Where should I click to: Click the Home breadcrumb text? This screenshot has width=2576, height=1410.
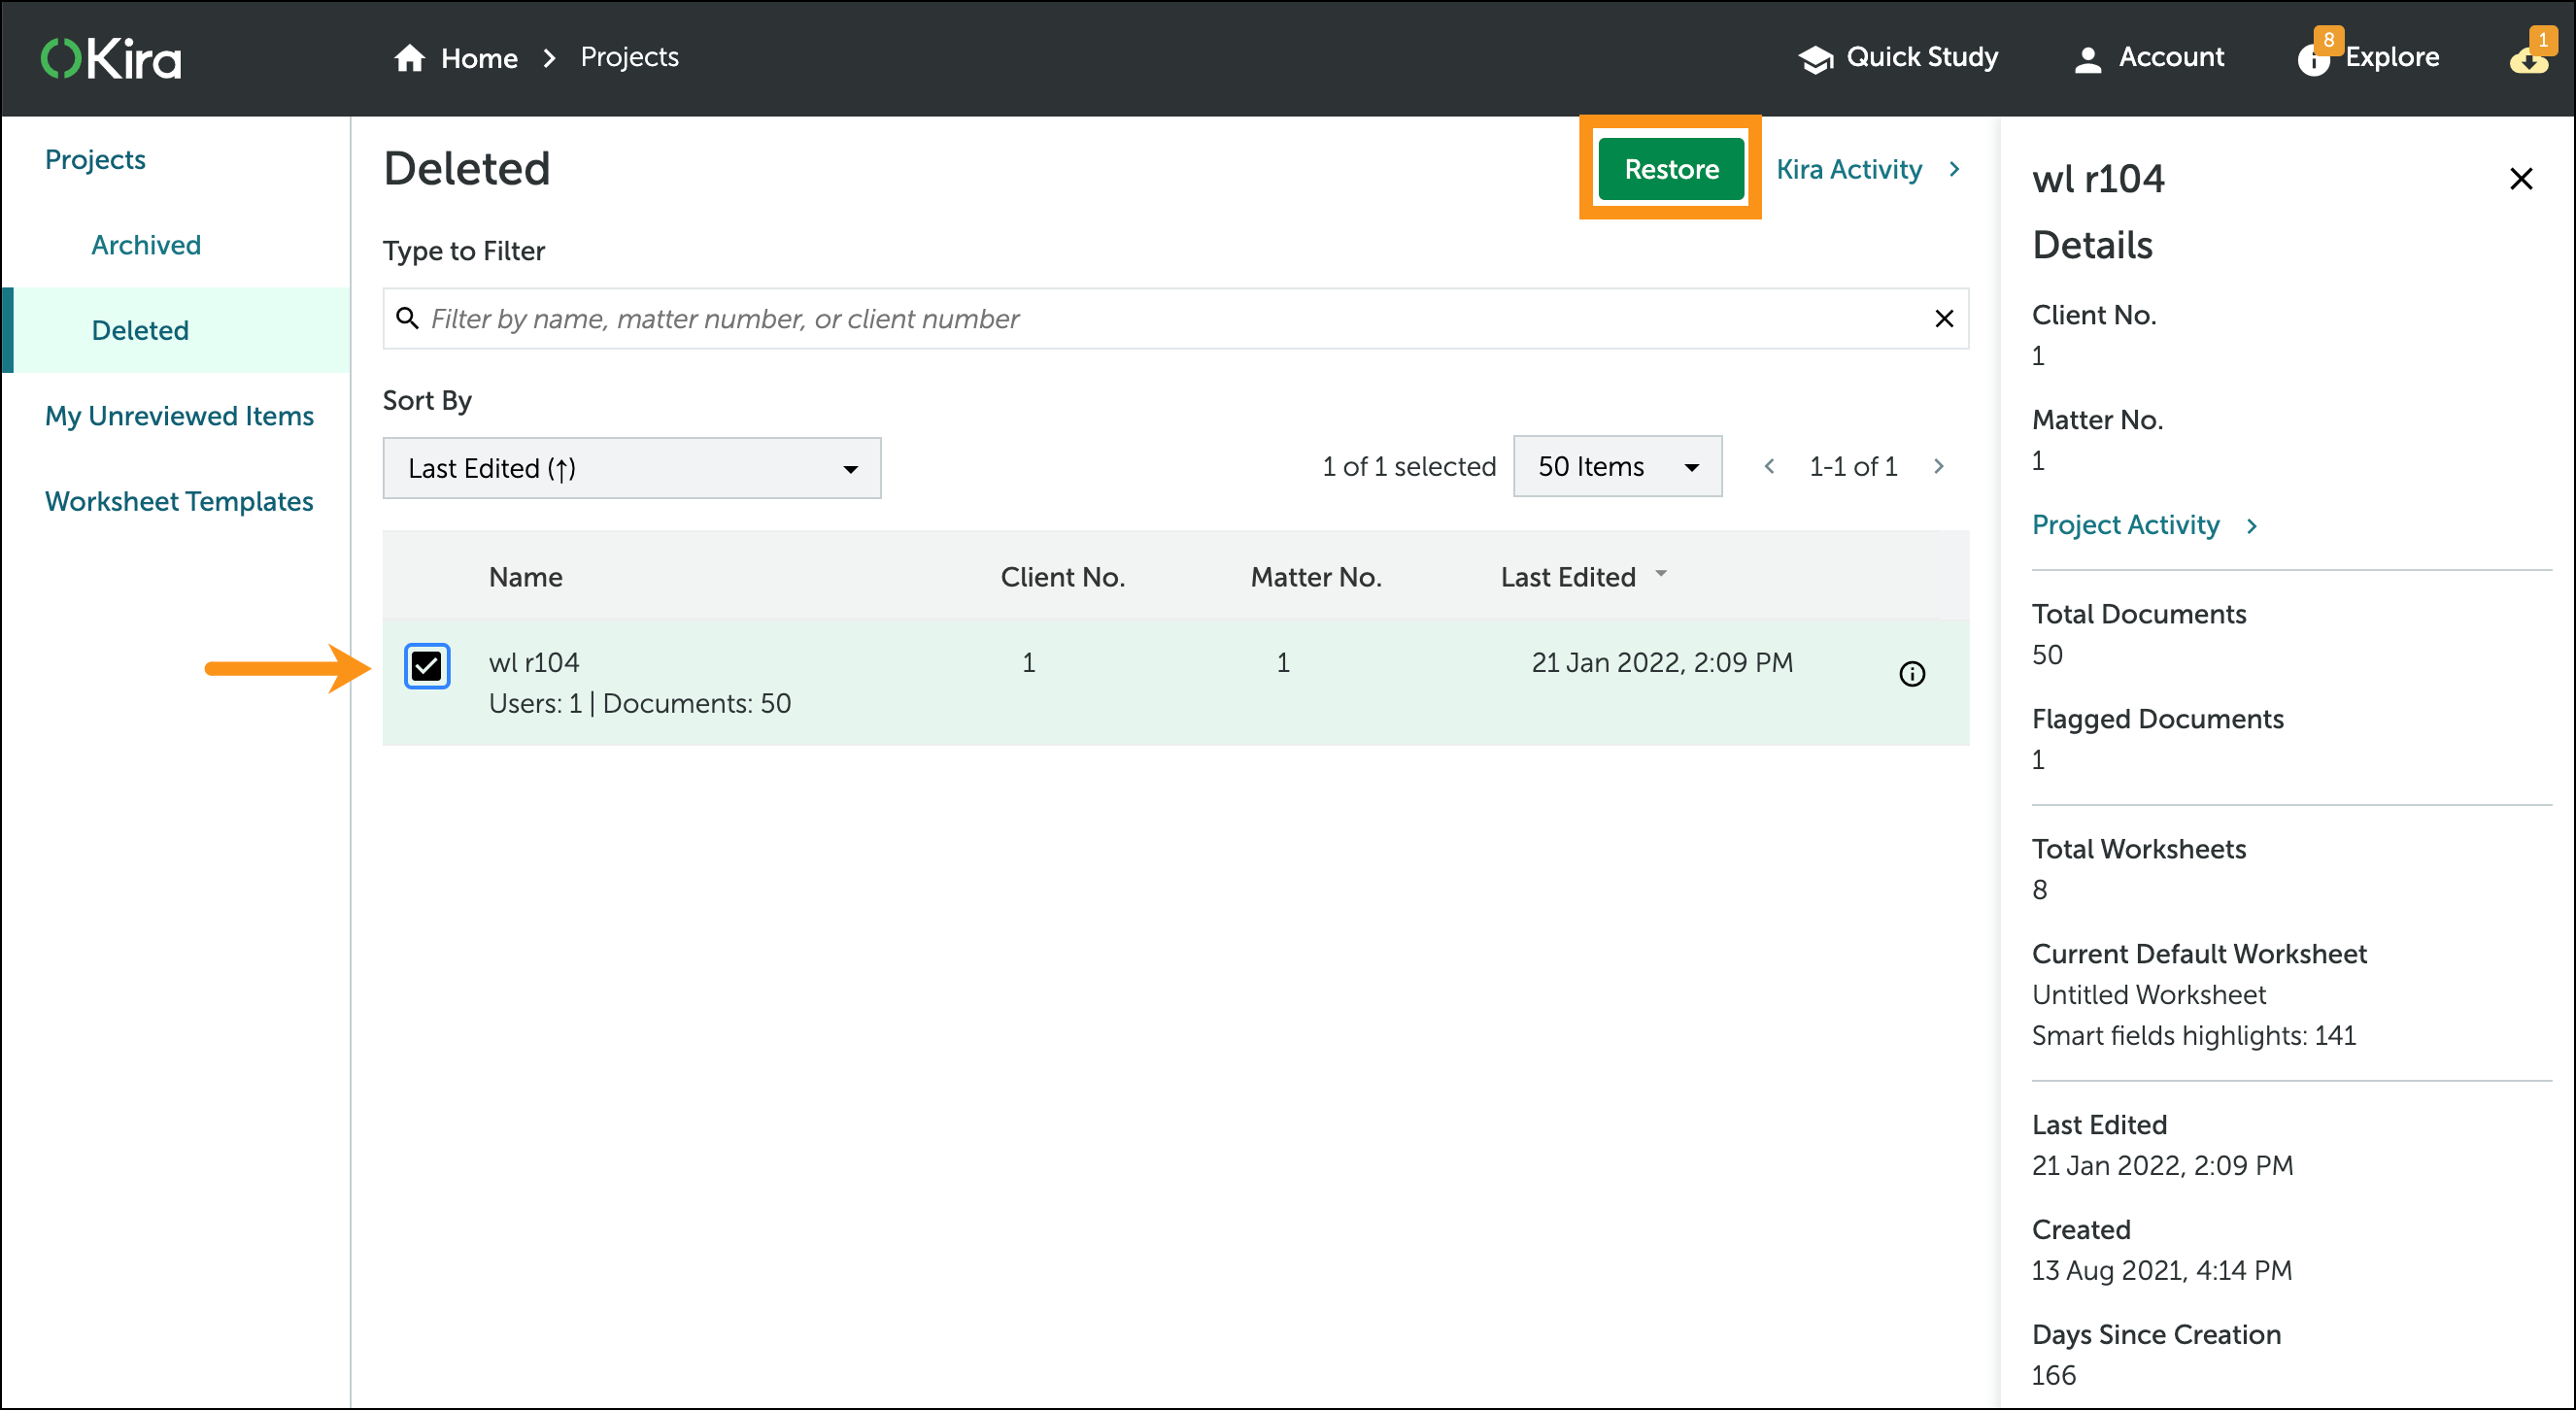(x=479, y=58)
